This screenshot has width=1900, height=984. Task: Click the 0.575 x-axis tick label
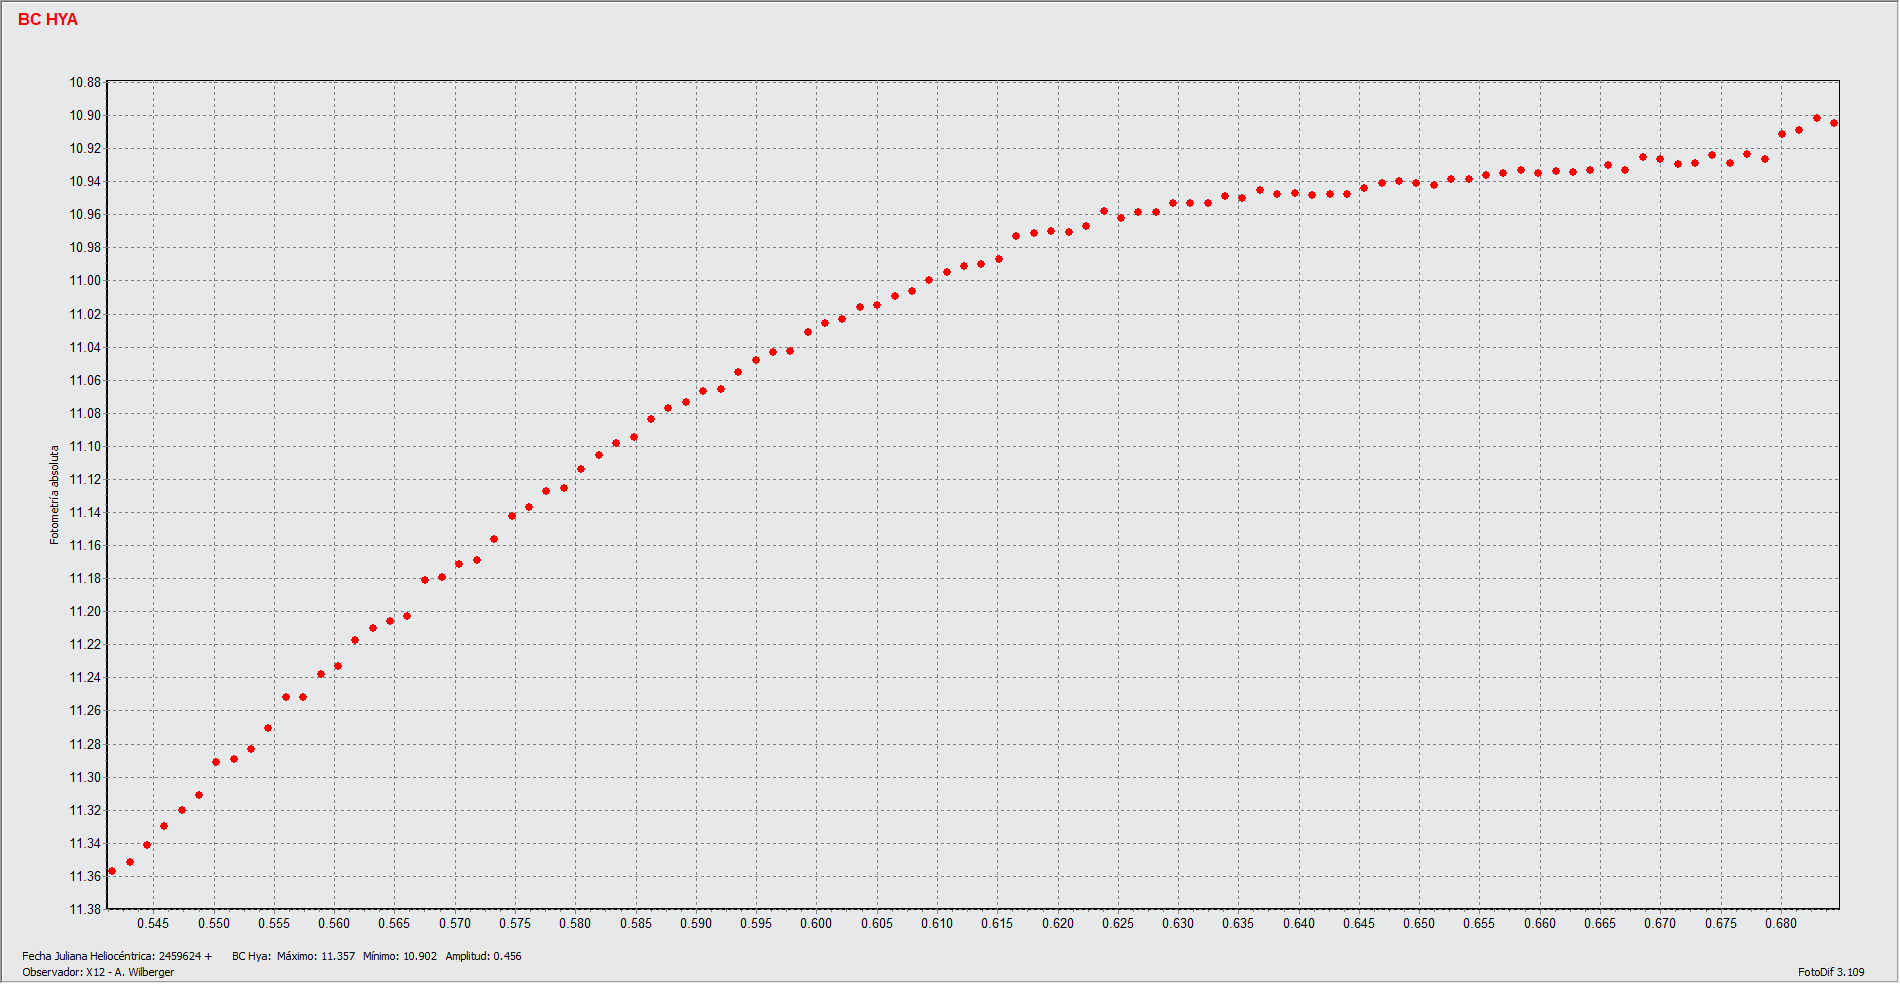pyautogui.click(x=515, y=924)
